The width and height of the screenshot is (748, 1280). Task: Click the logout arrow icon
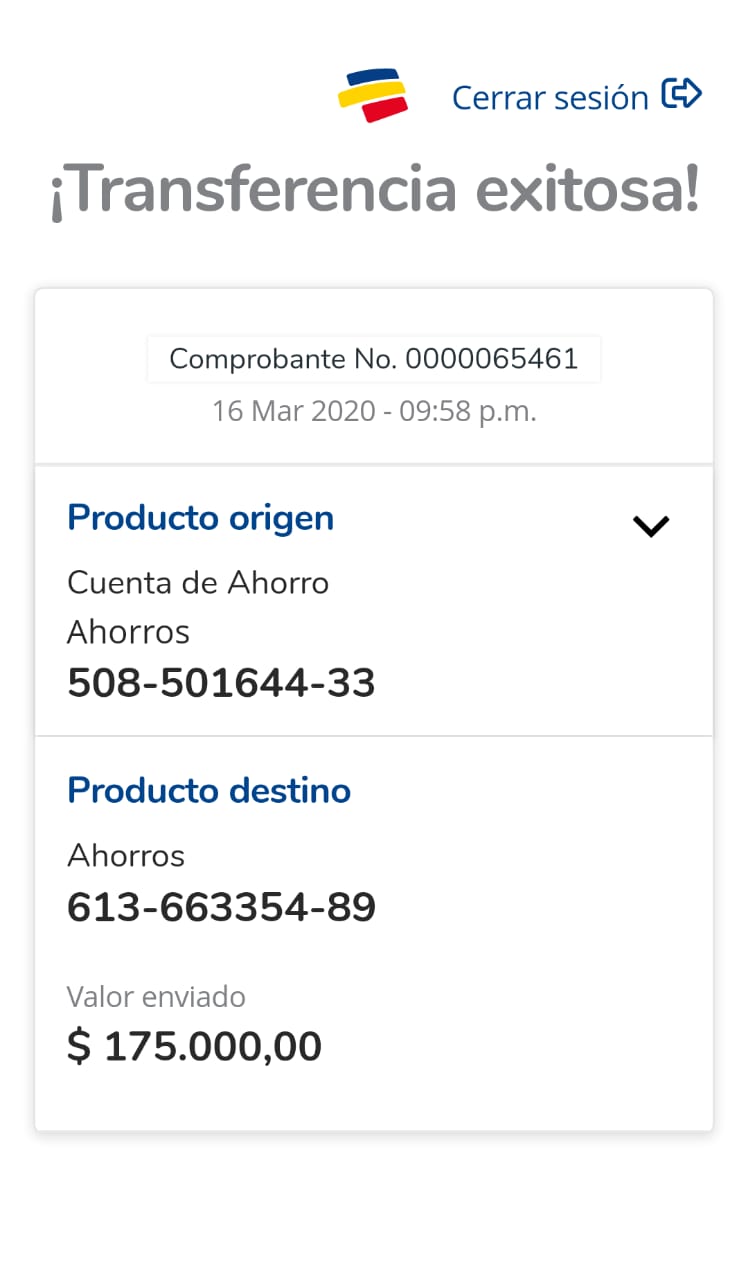click(x=682, y=95)
